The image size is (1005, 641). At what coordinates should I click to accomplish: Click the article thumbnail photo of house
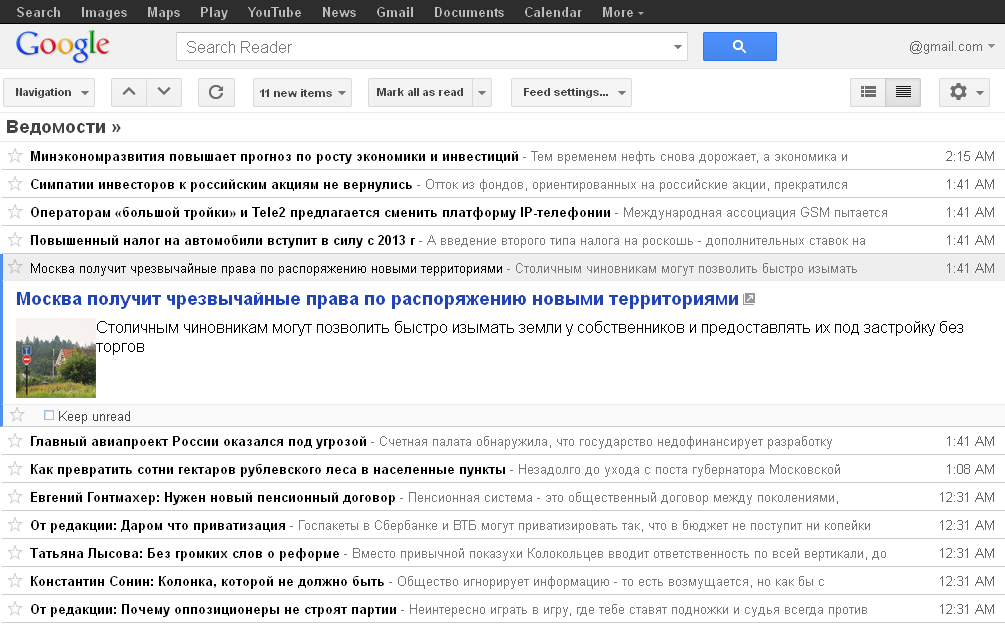click(x=56, y=358)
